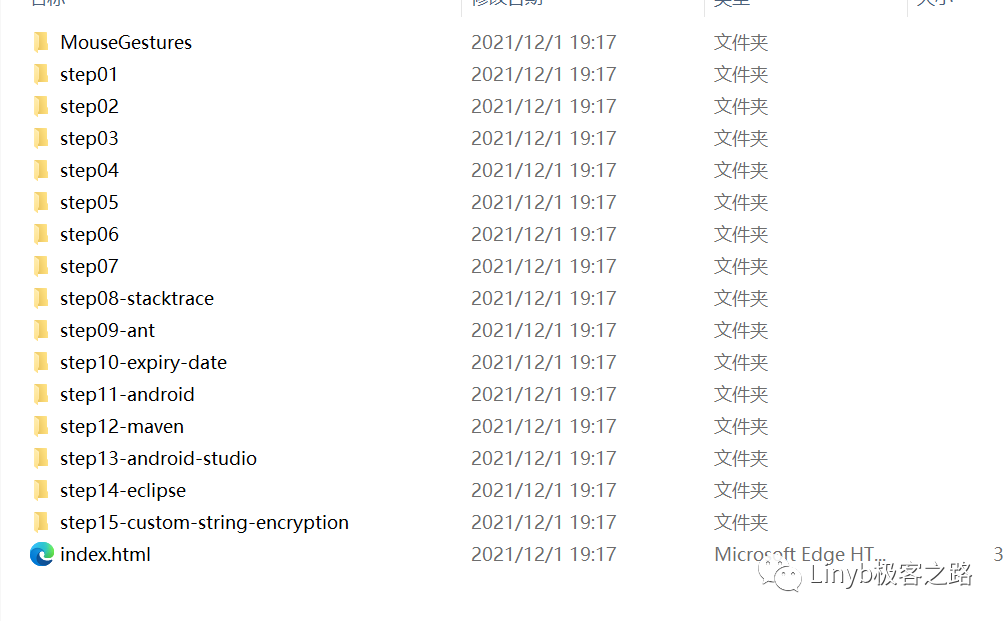Select the index.html file name
1005x621 pixels.
point(105,554)
